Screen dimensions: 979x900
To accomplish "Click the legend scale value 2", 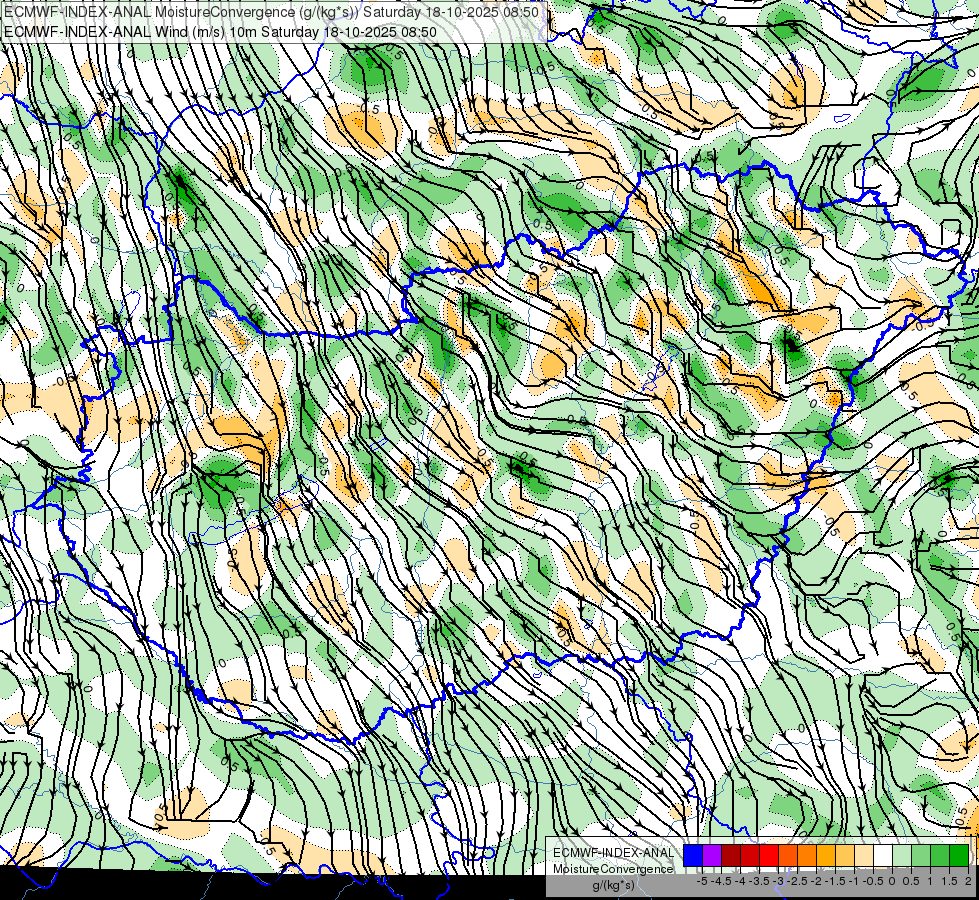I will [x=968, y=881].
